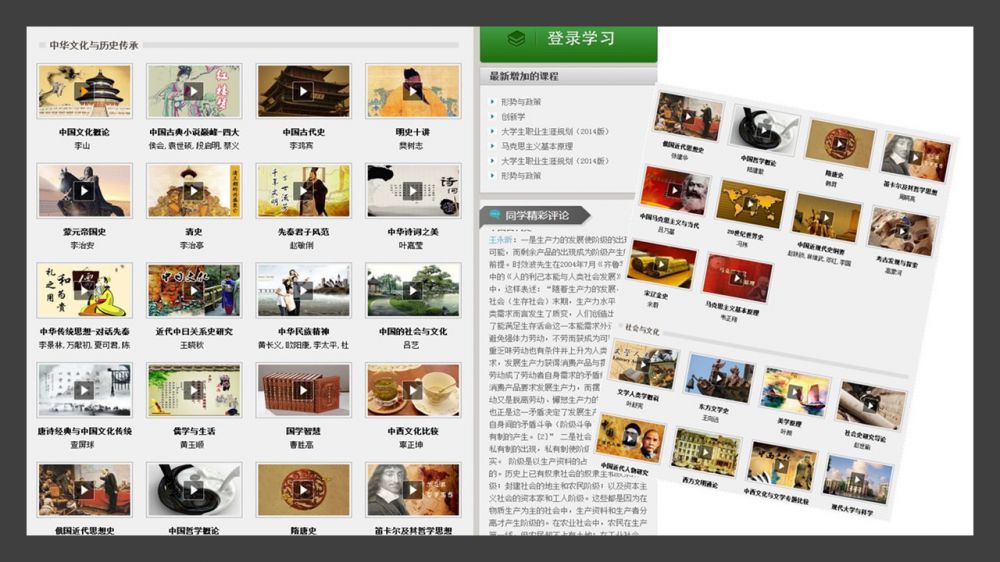The height and width of the screenshot is (562, 1000).
Task: Select the 唐诗经典与中国文化传统 course thumbnail
Action: (x=84, y=390)
